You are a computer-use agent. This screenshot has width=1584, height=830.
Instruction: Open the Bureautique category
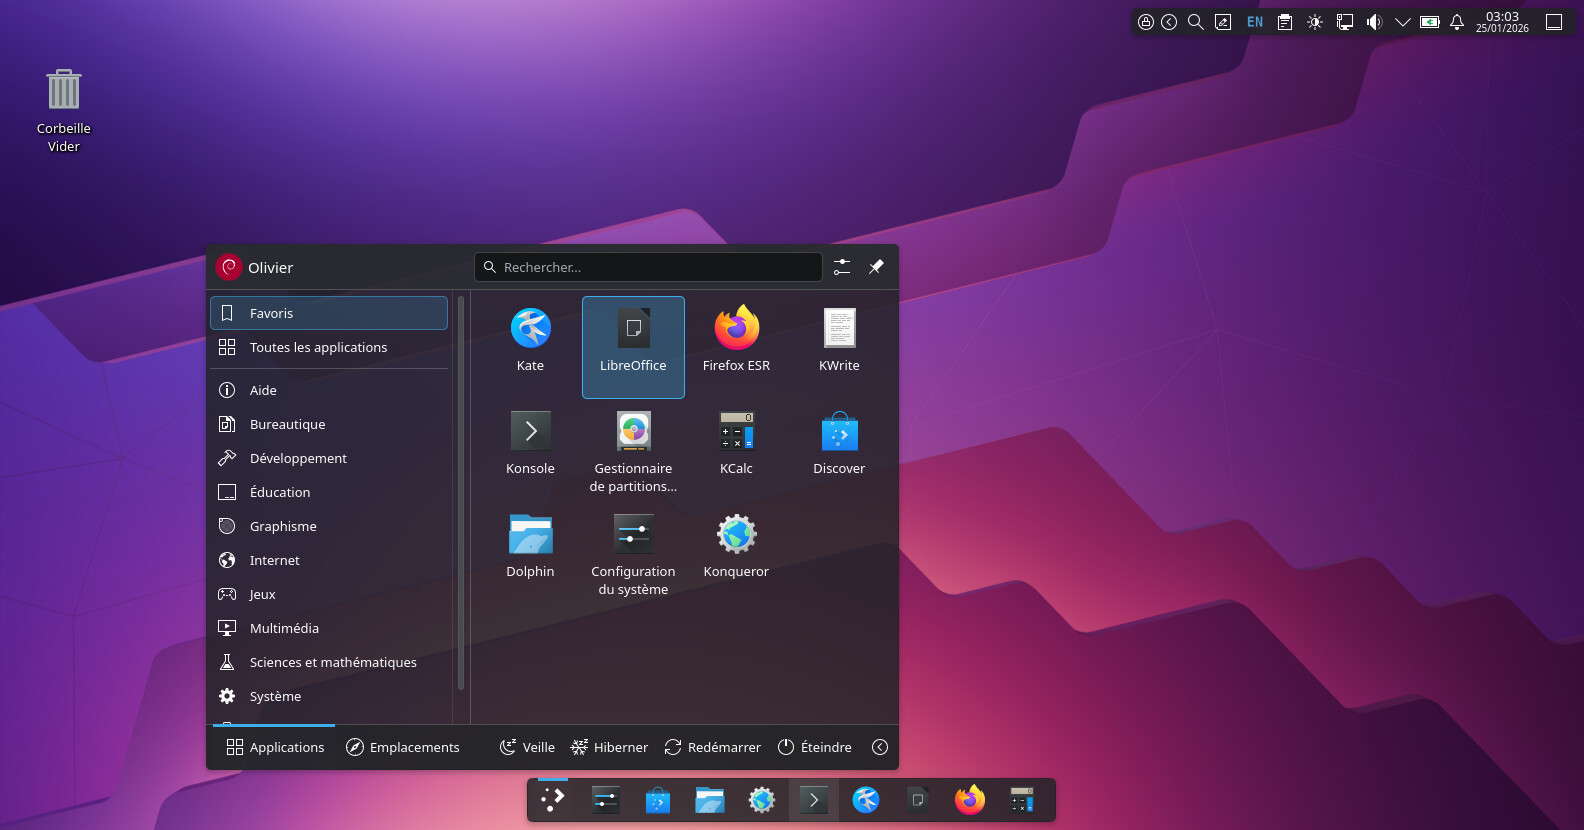(x=329, y=424)
